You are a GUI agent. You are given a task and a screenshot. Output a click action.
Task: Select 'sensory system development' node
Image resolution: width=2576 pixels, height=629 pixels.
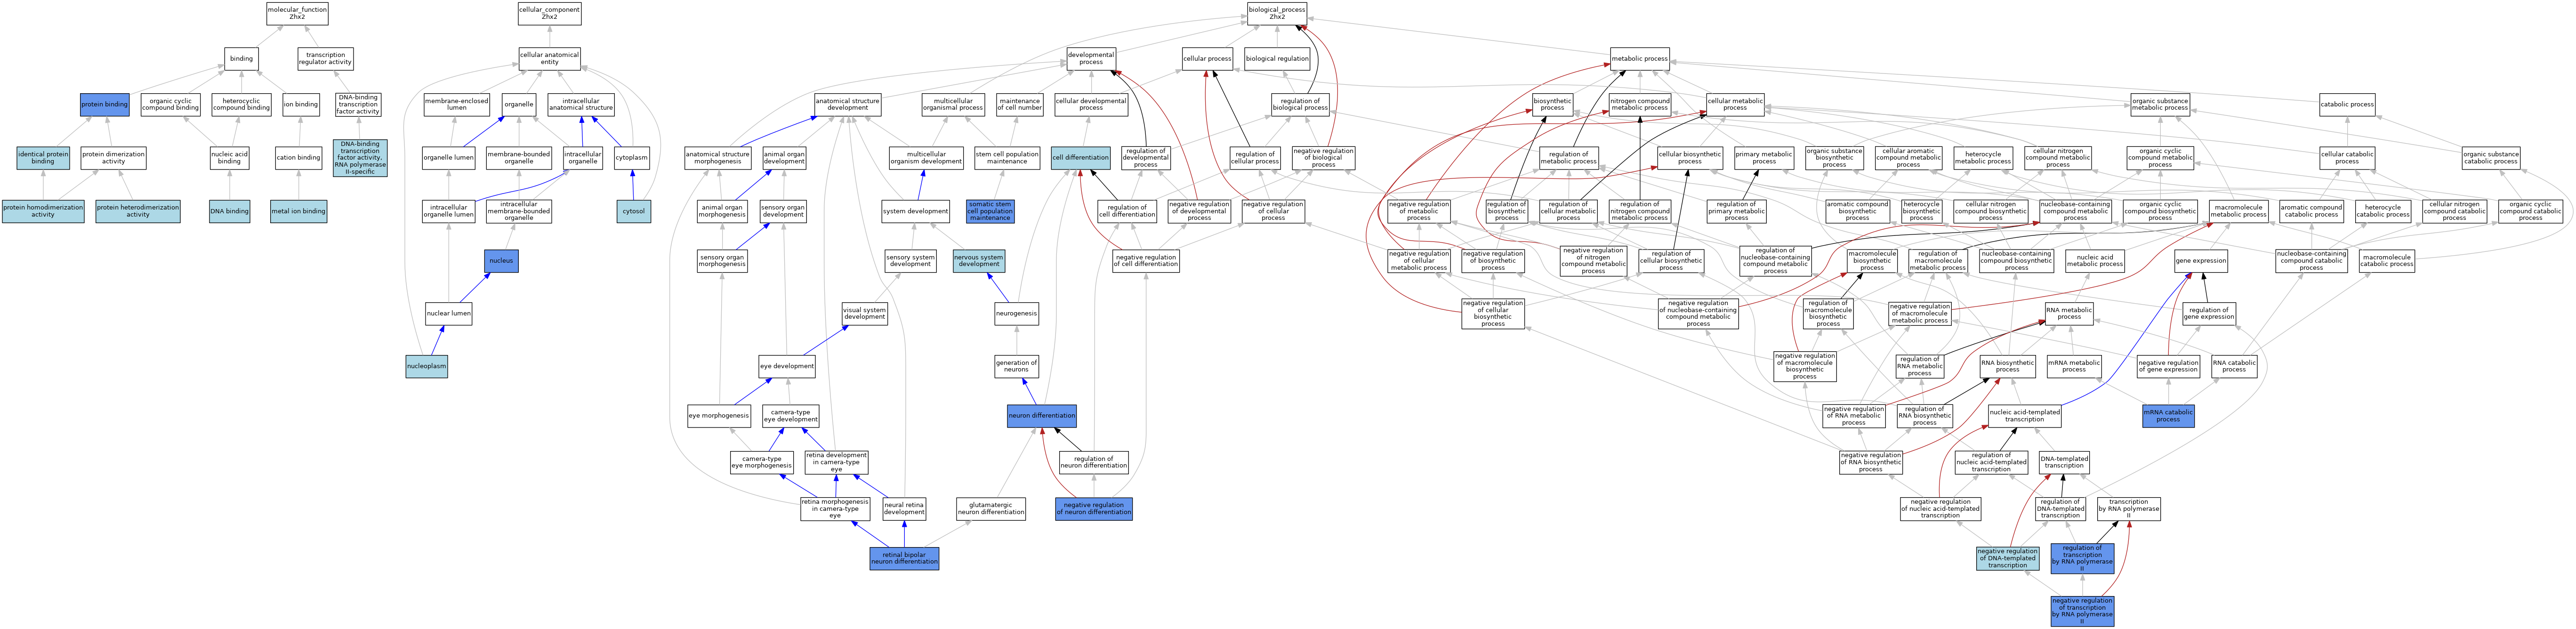[x=911, y=261]
